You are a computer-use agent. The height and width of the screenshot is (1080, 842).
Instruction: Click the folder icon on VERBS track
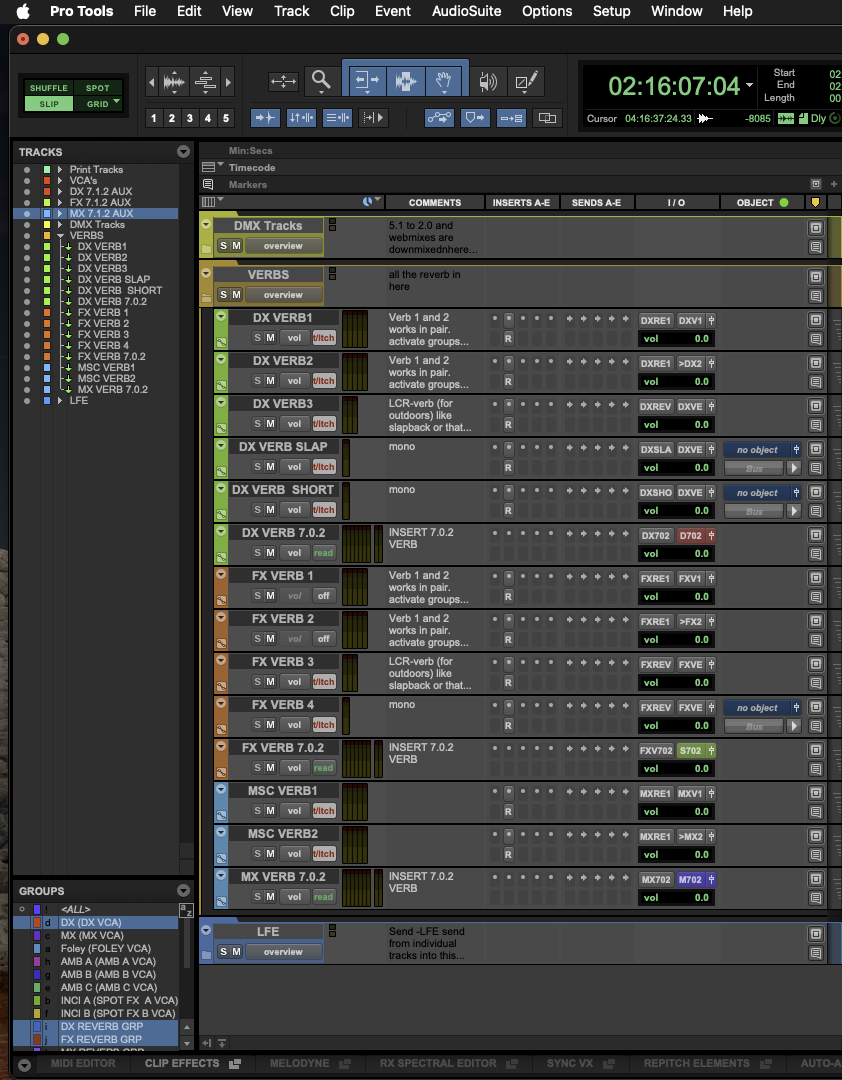click(x=206, y=298)
